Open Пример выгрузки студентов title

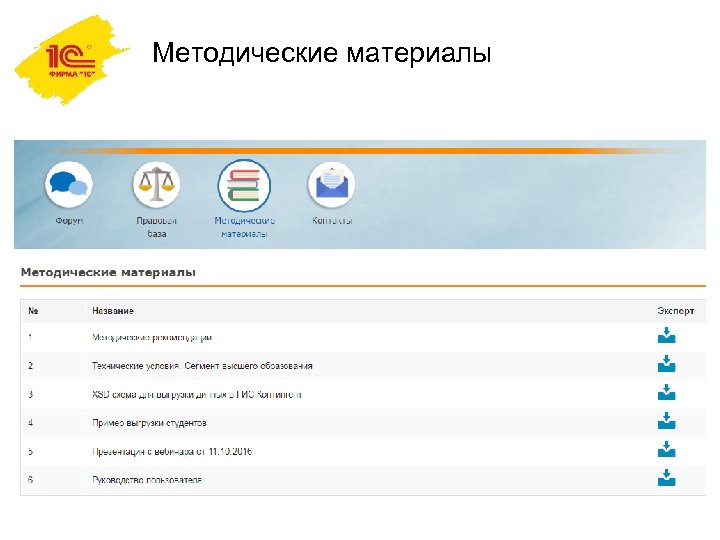[x=149, y=423]
